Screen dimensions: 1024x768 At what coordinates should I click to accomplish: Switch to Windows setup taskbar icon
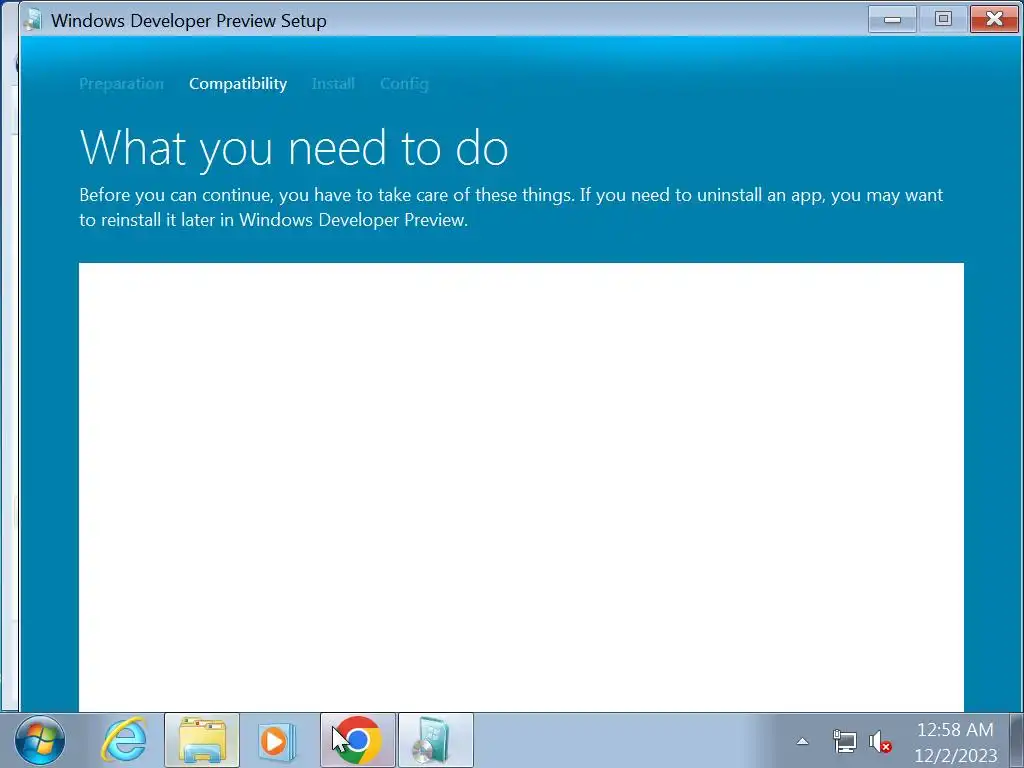pyautogui.click(x=436, y=741)
